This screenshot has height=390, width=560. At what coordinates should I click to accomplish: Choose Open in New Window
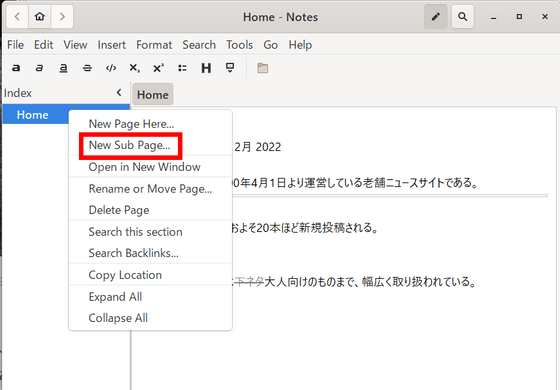[x=150, y=167]
